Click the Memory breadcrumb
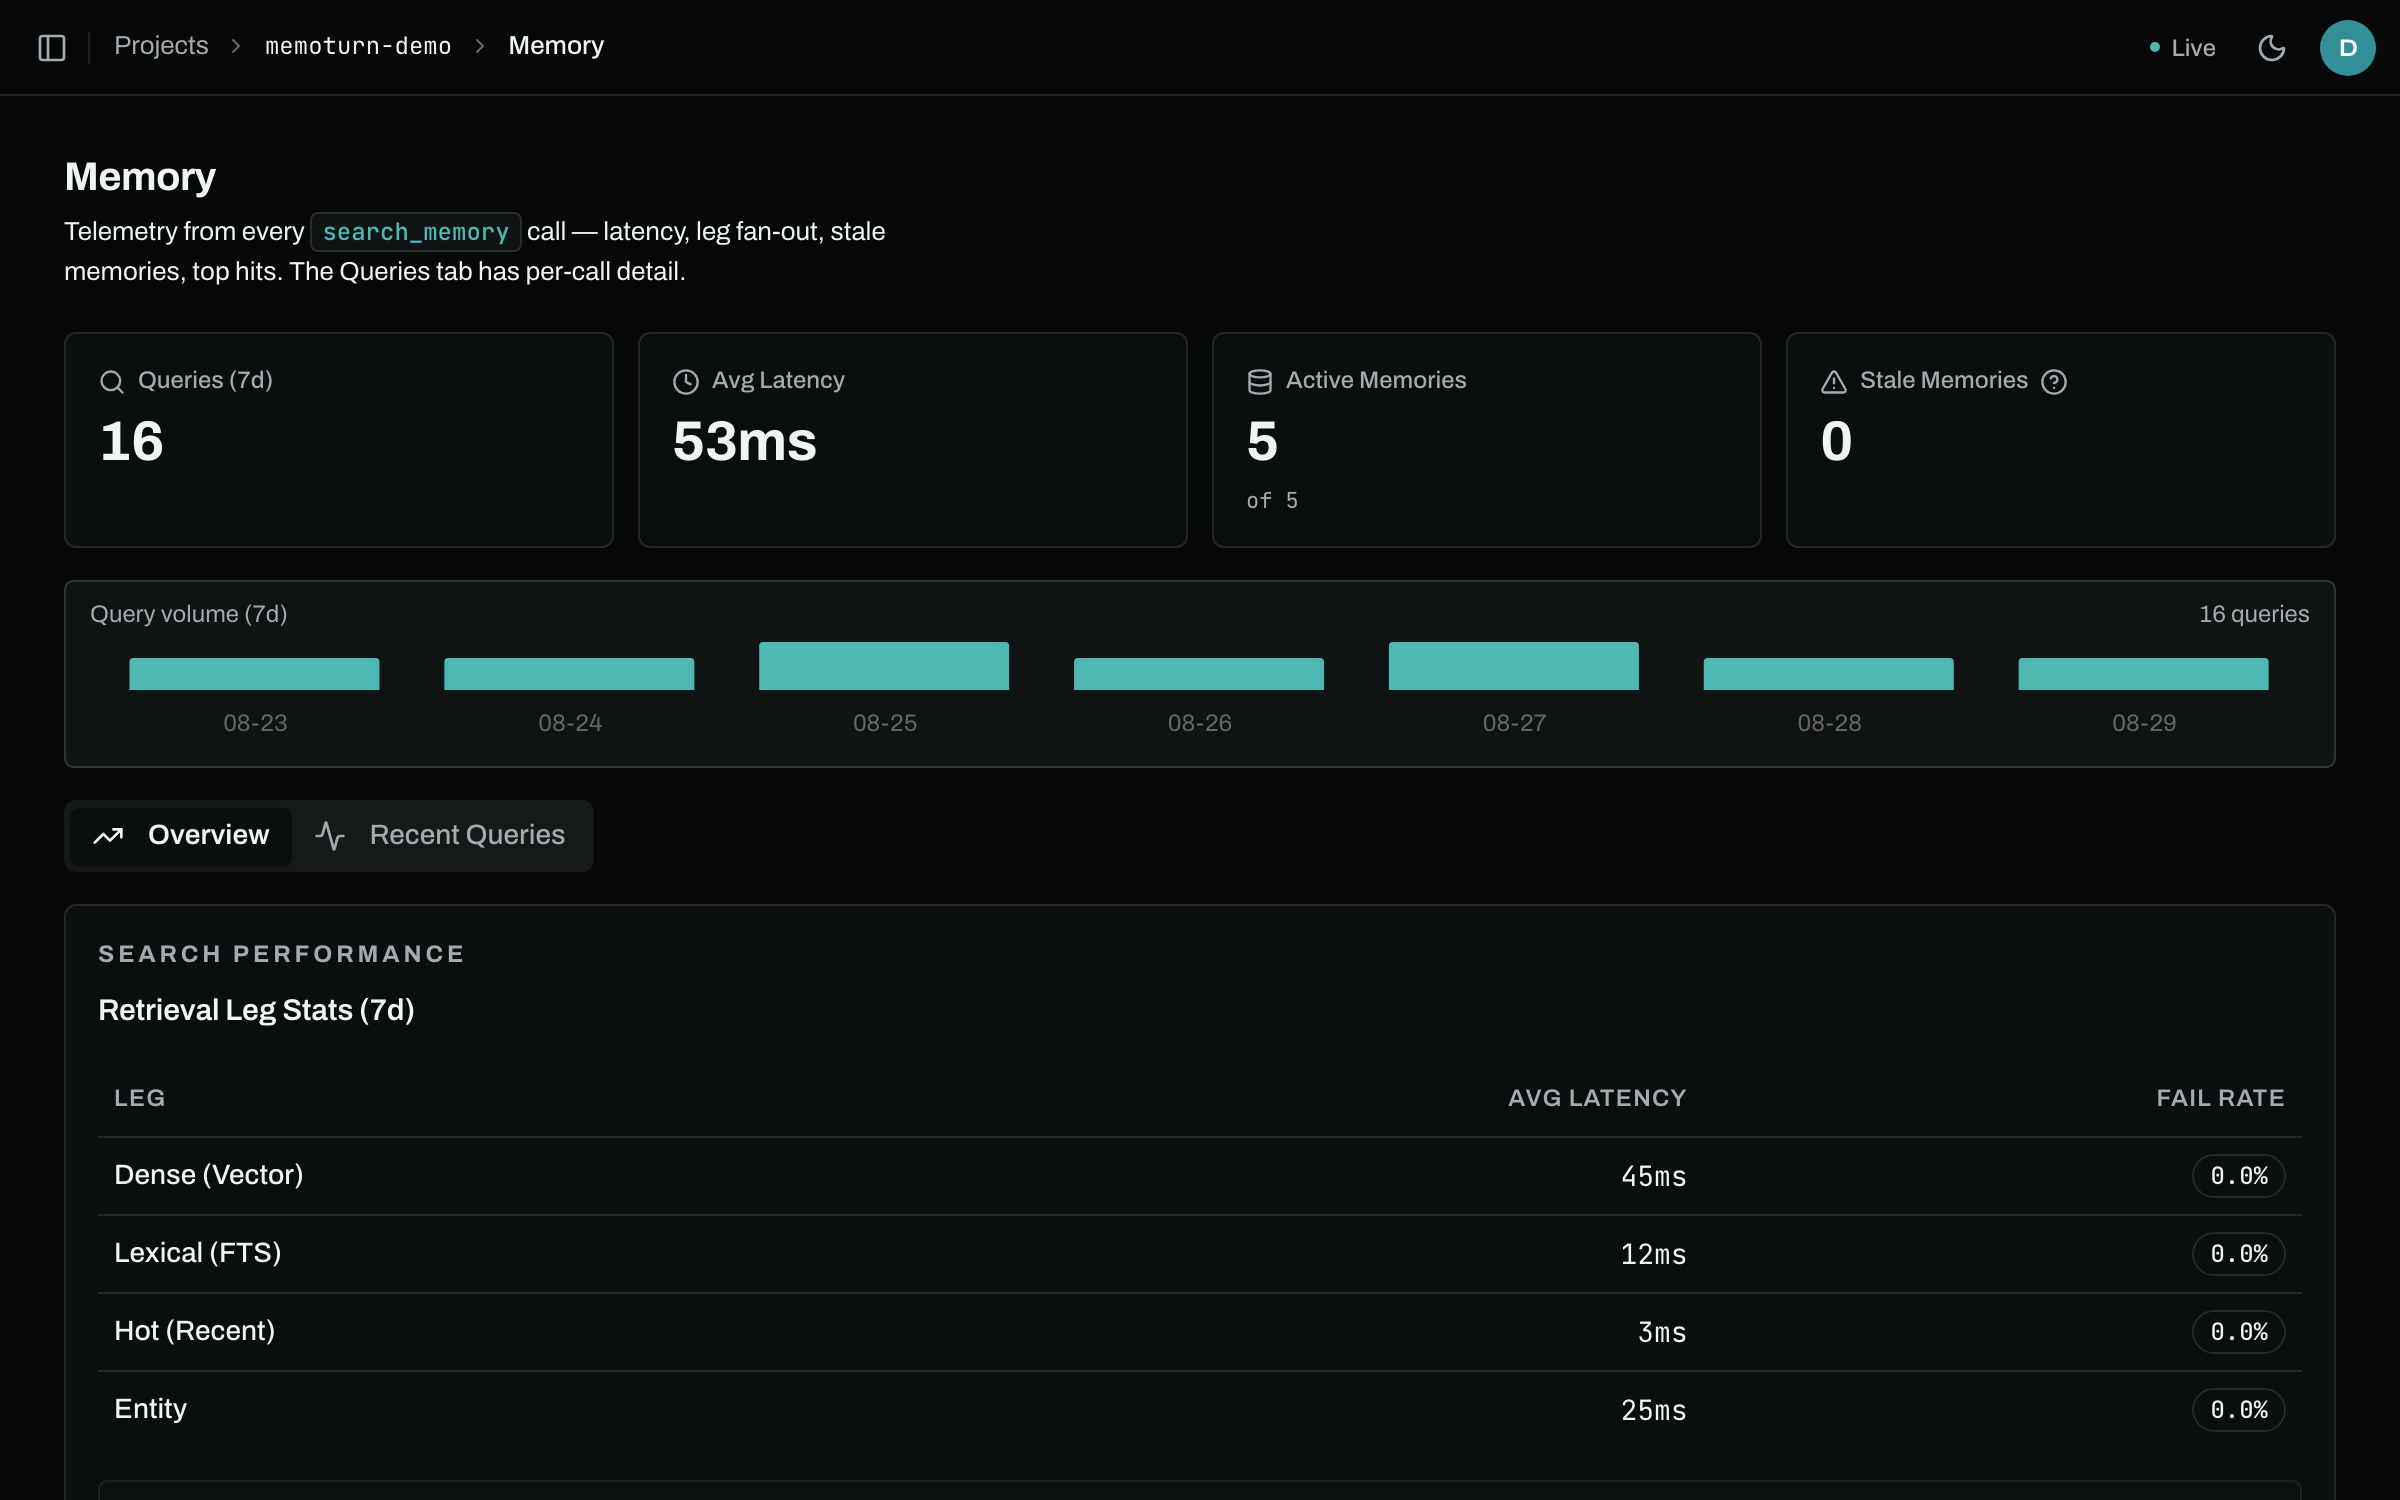 [x=556, y=46]
